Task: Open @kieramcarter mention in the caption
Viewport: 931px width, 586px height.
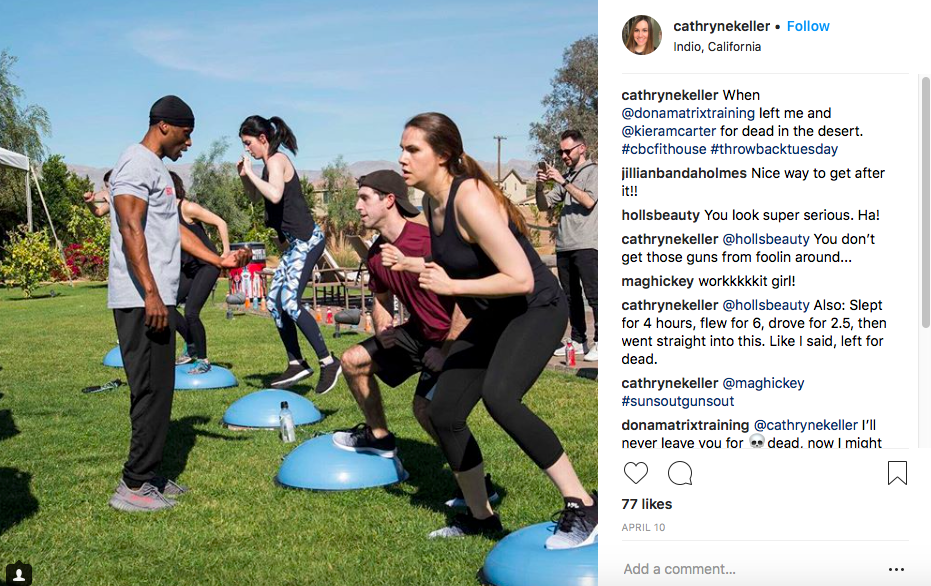Action: tap(669, 131)
